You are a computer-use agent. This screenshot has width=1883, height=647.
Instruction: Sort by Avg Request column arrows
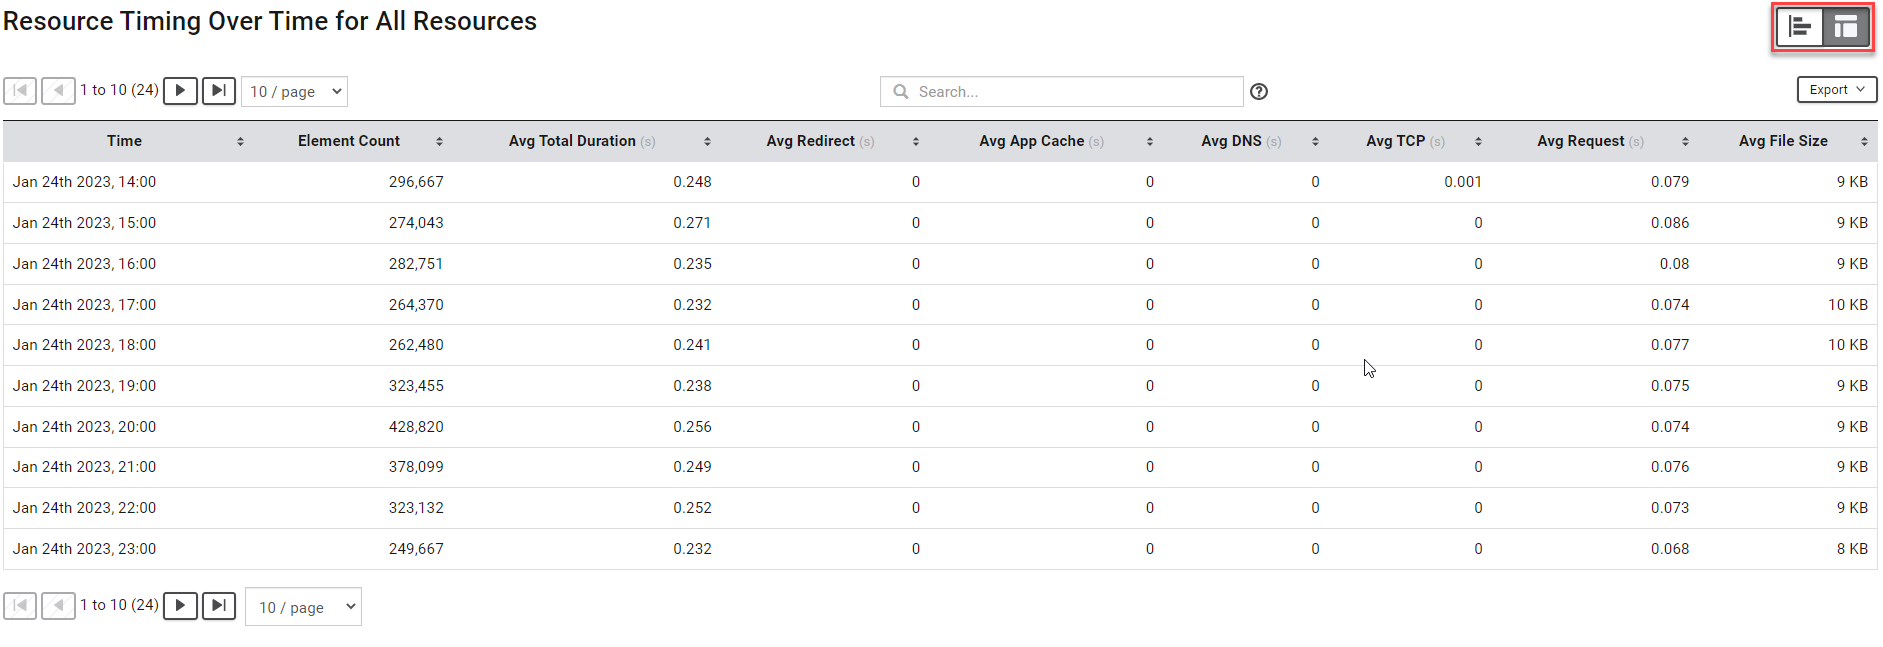tap(1685, 142)
